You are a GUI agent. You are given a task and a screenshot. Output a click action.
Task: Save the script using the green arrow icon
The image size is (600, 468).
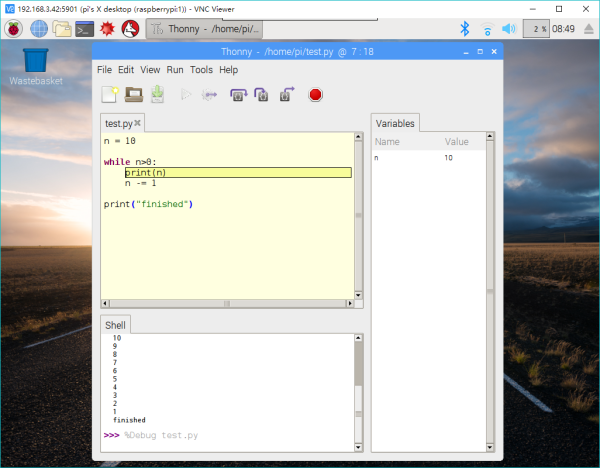point(158,95)
